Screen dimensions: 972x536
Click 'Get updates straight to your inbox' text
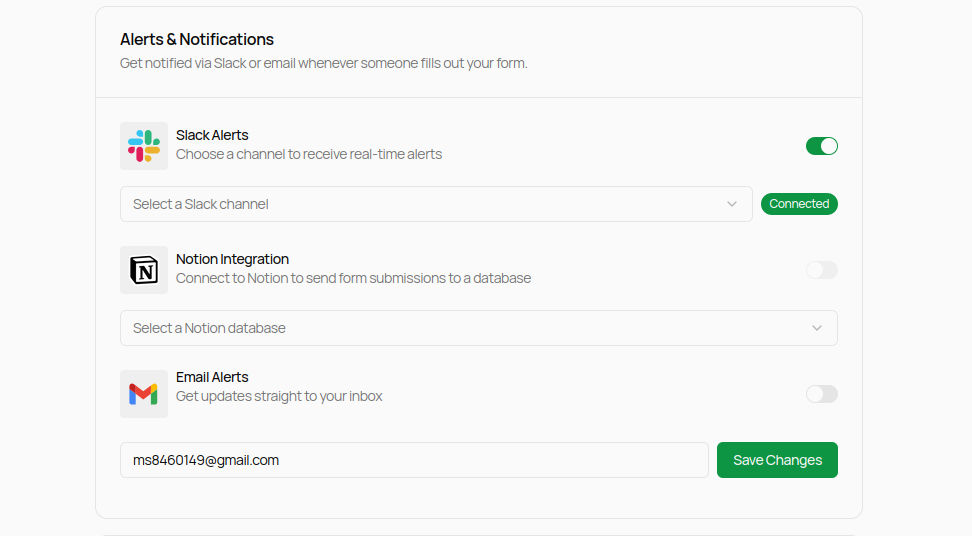click(x=279, y=396)
